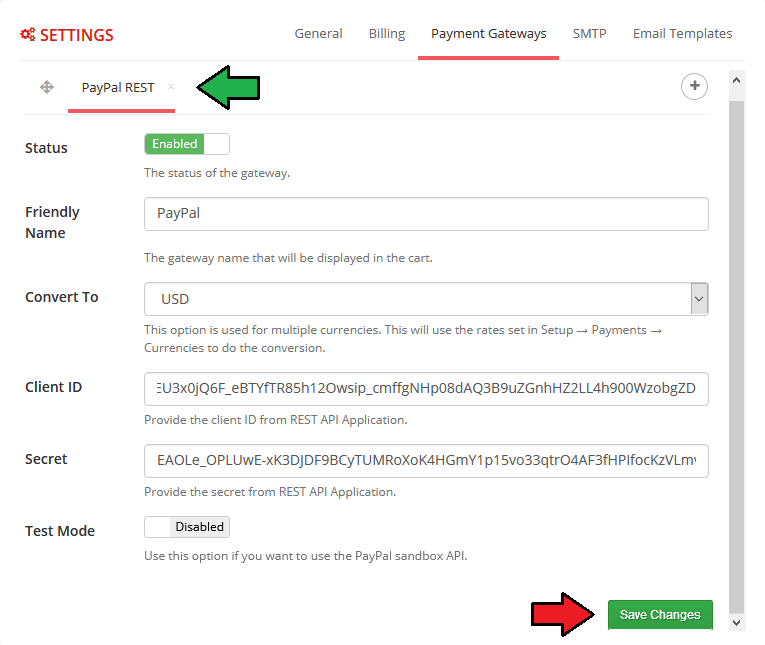The width and height of the screenshot is (765, 645).
Task: Open the Email Templates tab
Action: (x=683, y=34)
